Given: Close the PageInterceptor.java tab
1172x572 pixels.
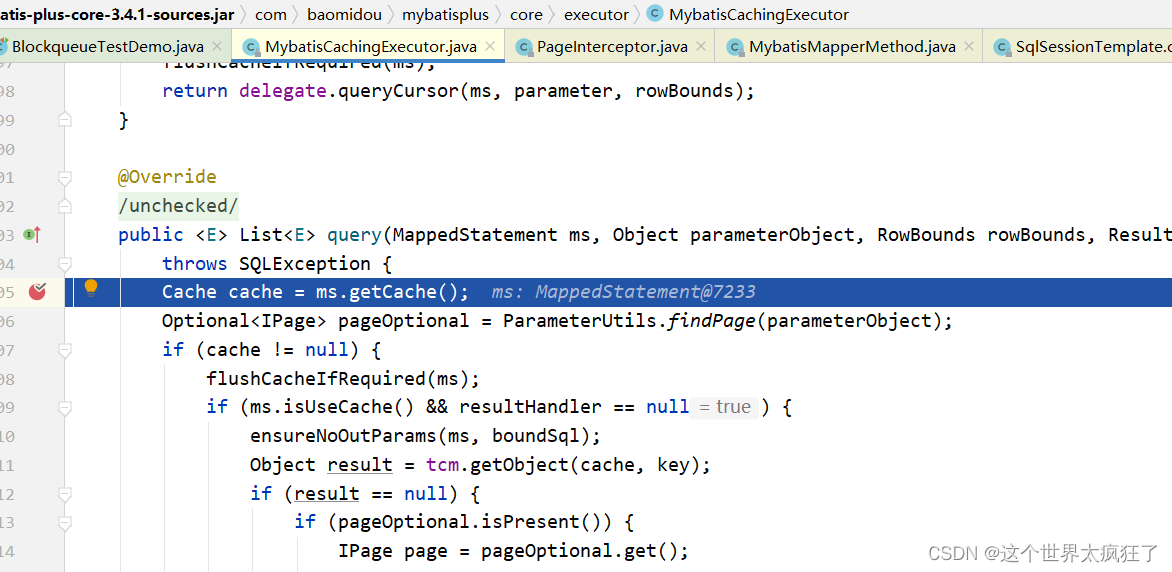Looking at the screenshot, I should (x=701, y=47).
